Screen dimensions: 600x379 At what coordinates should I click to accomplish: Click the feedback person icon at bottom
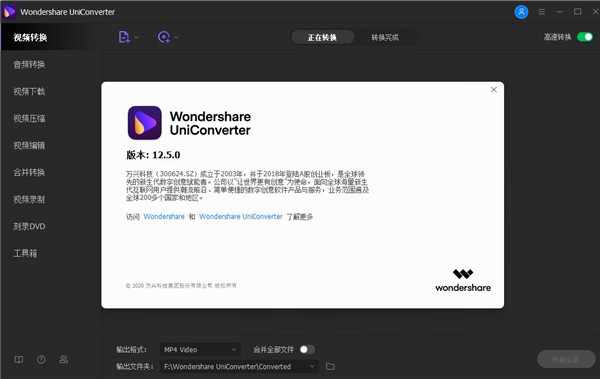64,359
